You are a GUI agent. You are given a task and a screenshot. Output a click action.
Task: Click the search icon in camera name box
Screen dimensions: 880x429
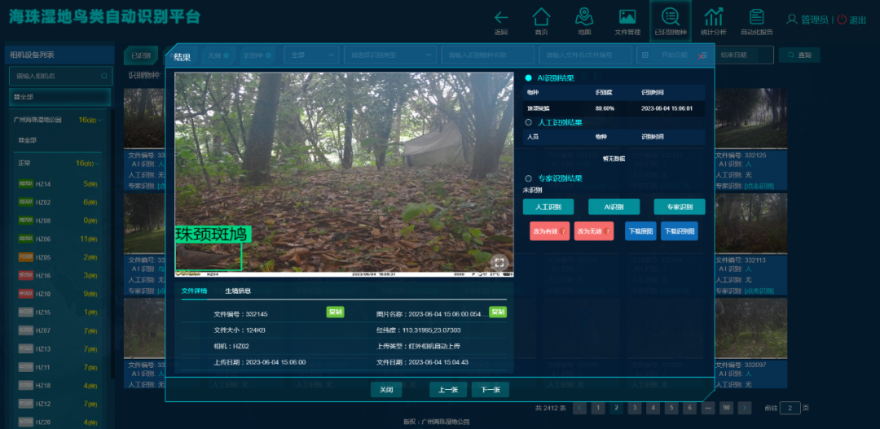[104, 76]
